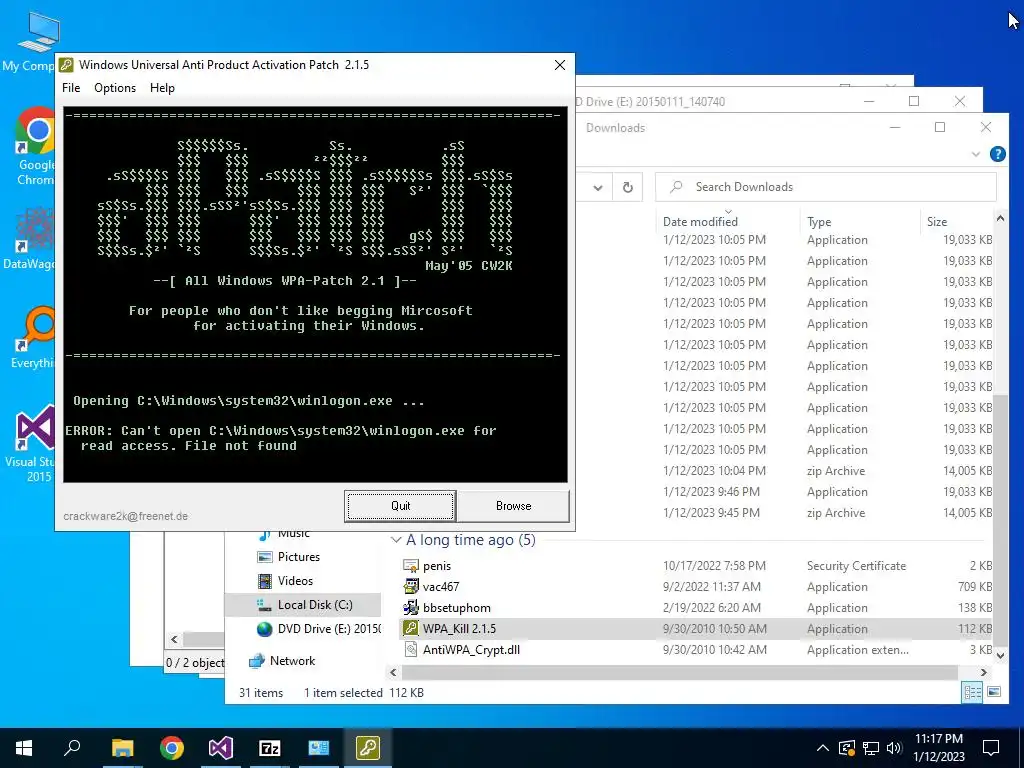Viewport: 1024px width, 768px height.
Task: Click the Browse button
Action: 513,506
